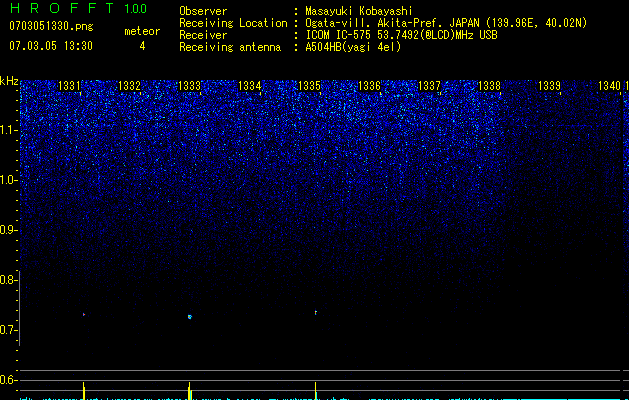Click the 0.8 kHz axis label
The width and height of the screenshot is (629, 400).
pos(8,280)
